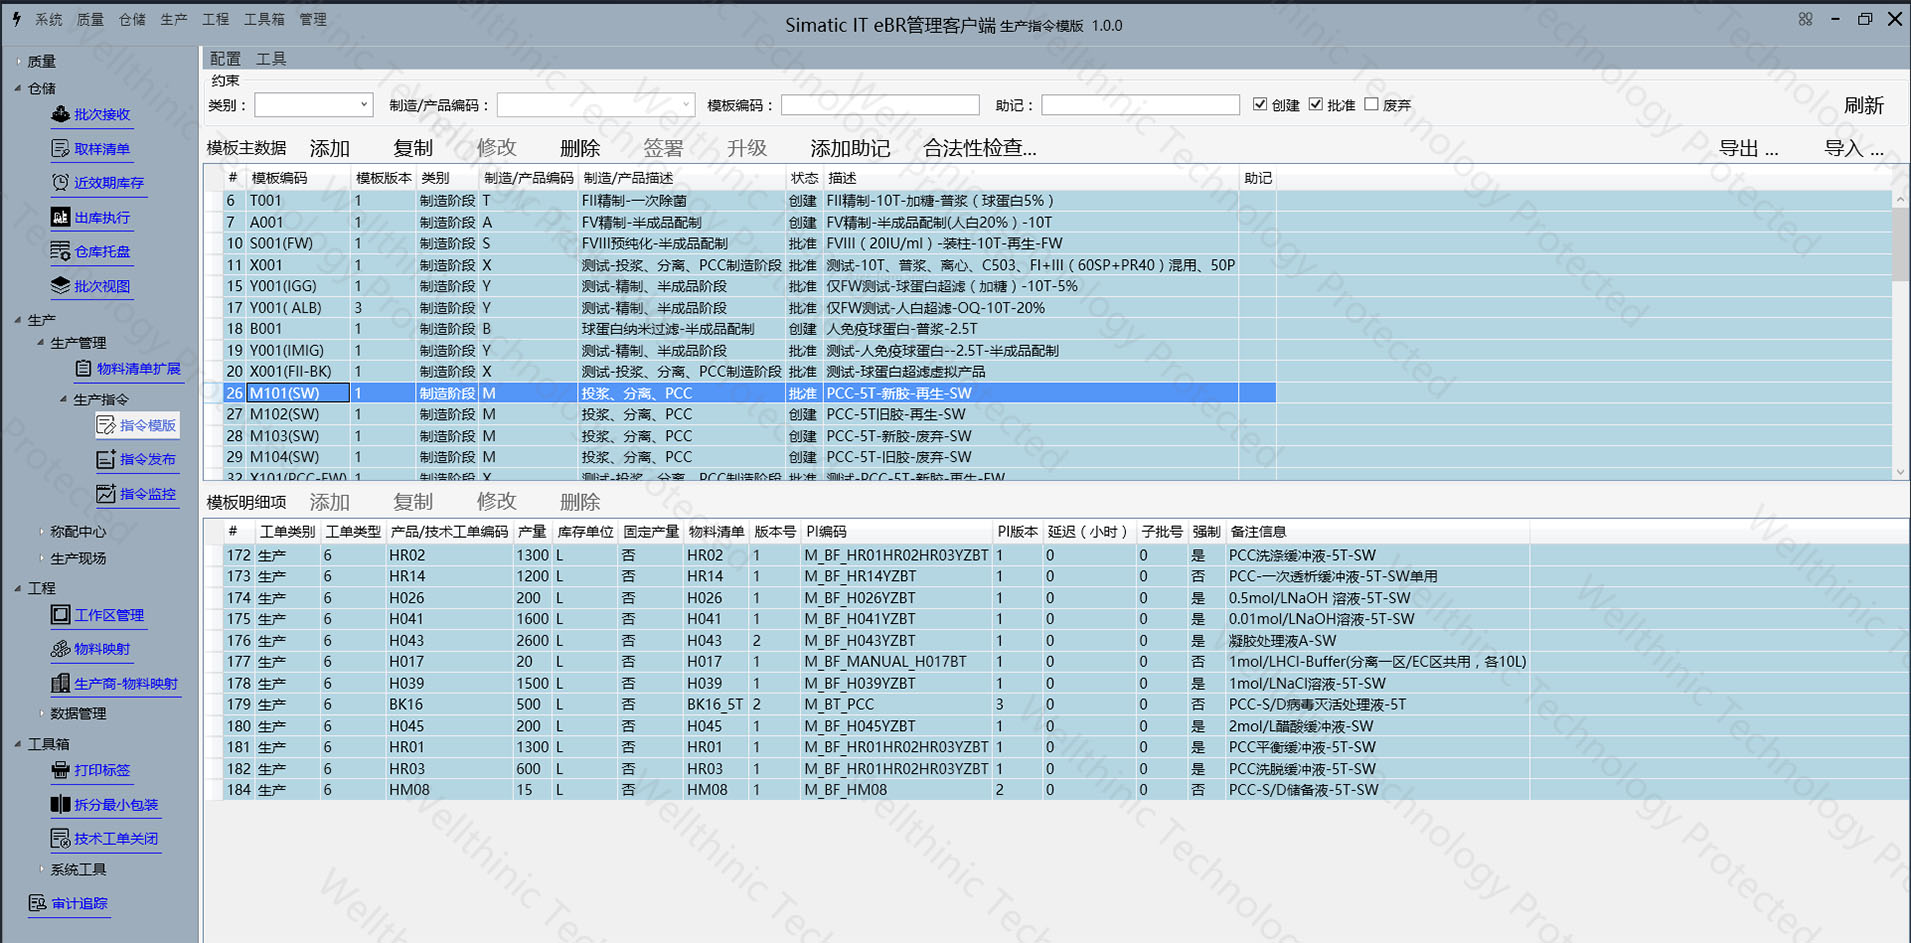1911x943 pixels.
Task: Open the 质量 menu in menu bar
Action: click(90, 19)
